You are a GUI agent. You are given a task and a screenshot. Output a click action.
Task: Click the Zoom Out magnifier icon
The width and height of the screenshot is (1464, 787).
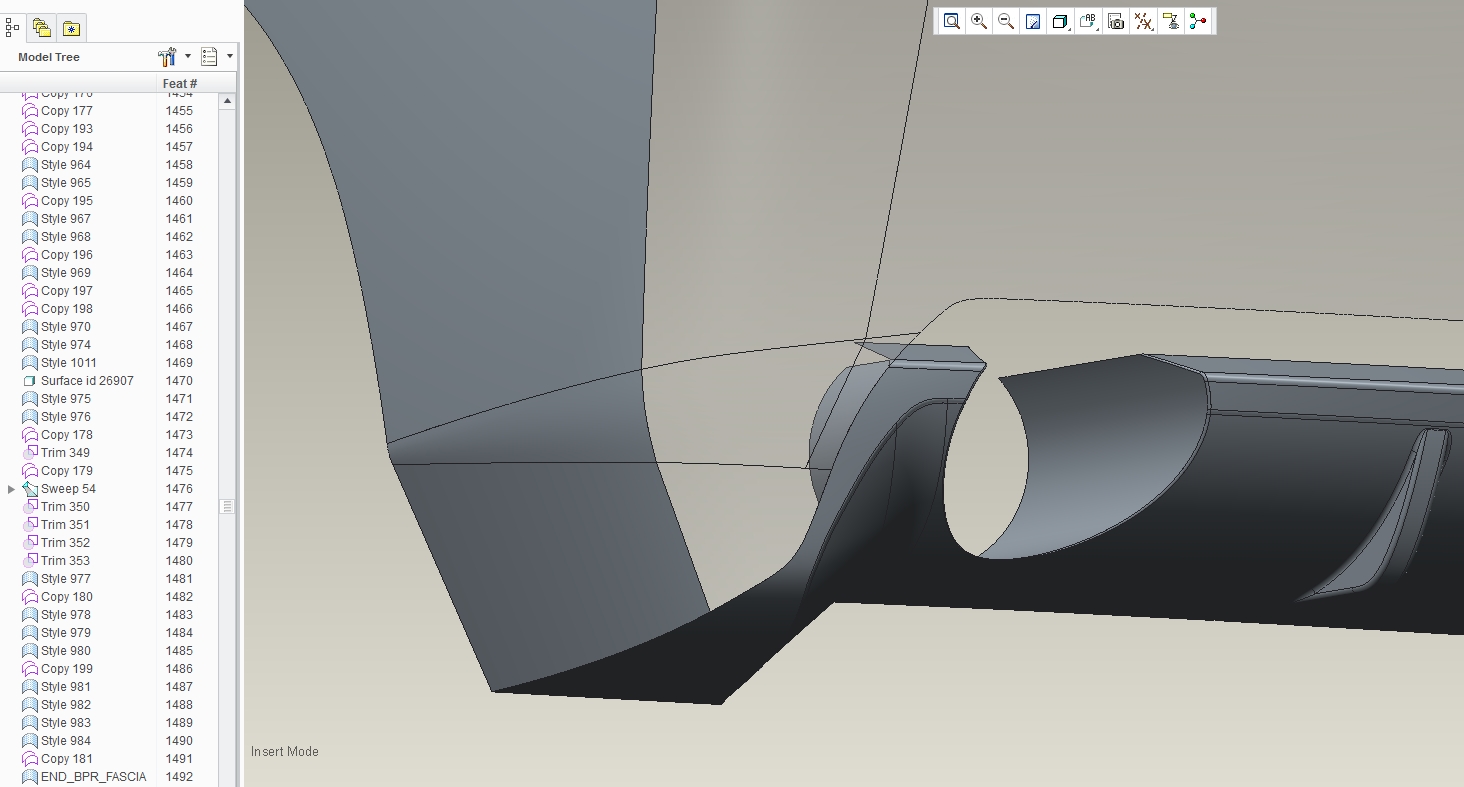[1006, 21]
